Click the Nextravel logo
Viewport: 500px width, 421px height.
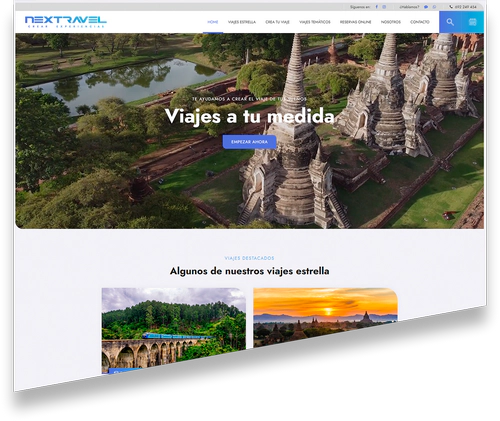point(66,22)
